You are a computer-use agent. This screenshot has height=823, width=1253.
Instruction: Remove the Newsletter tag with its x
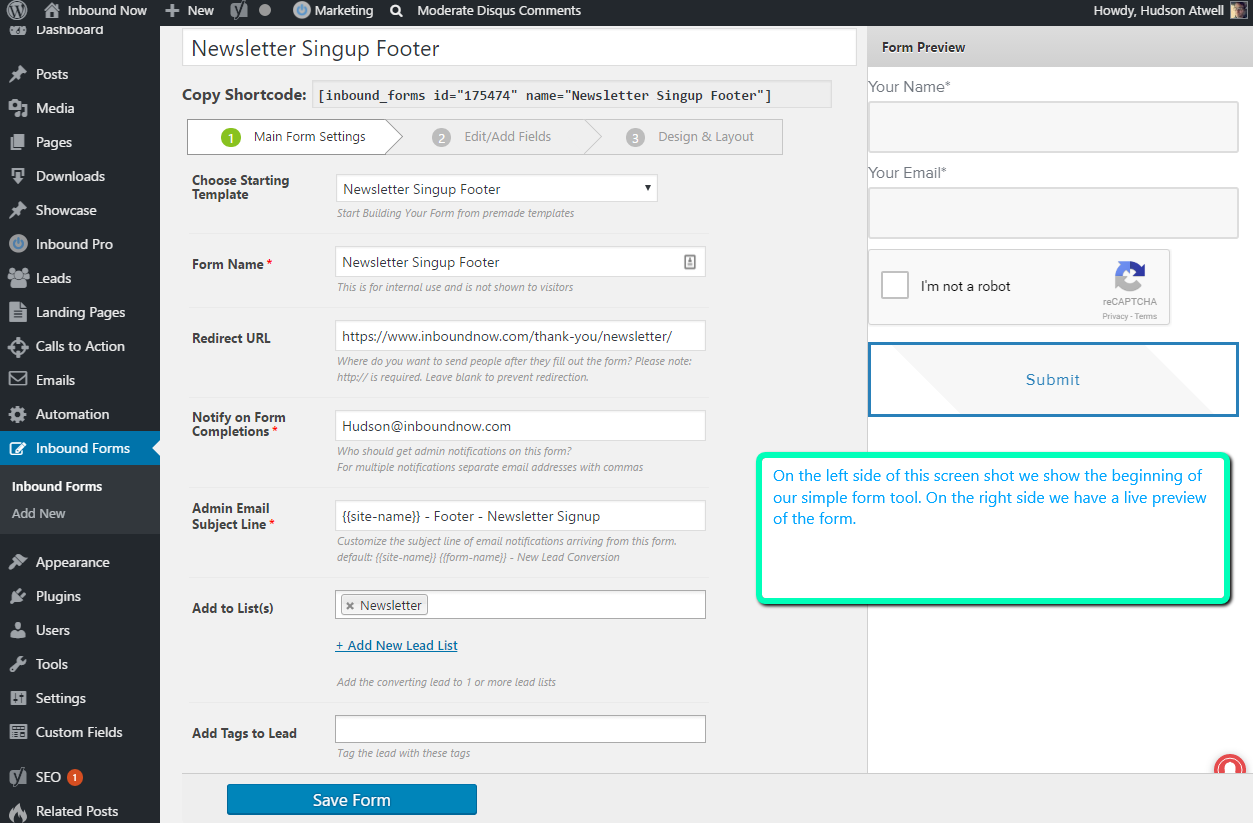coord(350,605)
